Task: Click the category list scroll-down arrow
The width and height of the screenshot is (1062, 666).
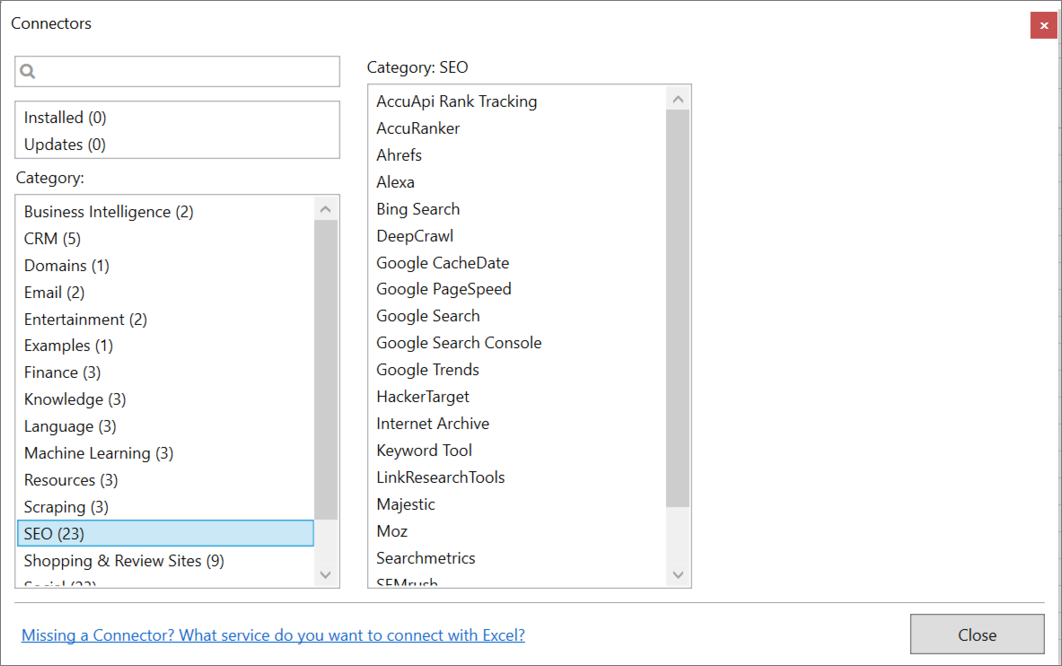Action: point(326,575)
